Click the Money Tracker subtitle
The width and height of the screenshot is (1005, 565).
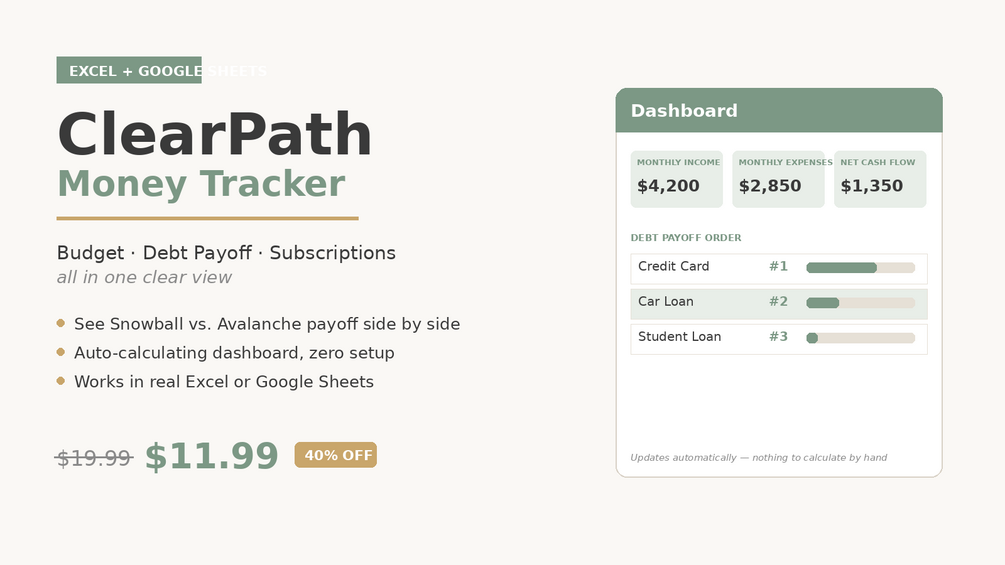point(201,184)
